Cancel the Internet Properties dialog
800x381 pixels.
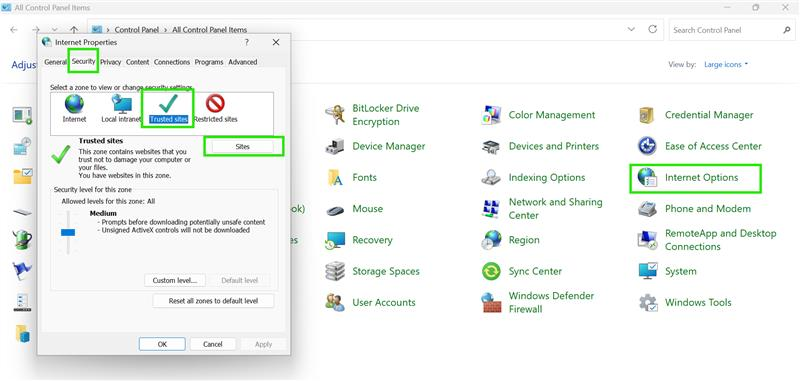pyautogui.click(x=213, y=344)
